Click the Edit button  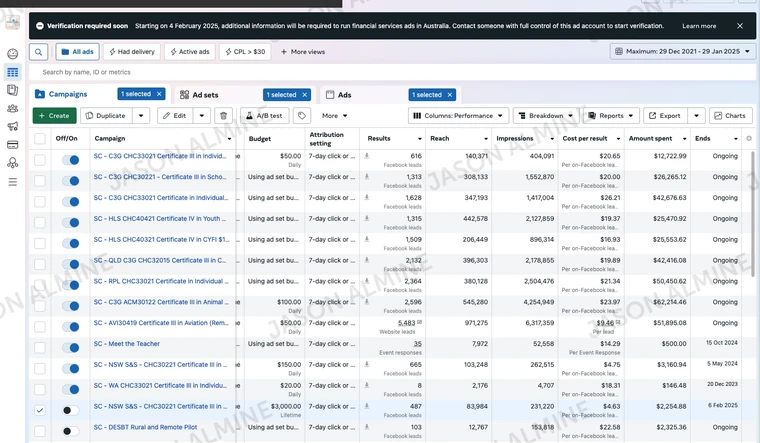[175, 116]
